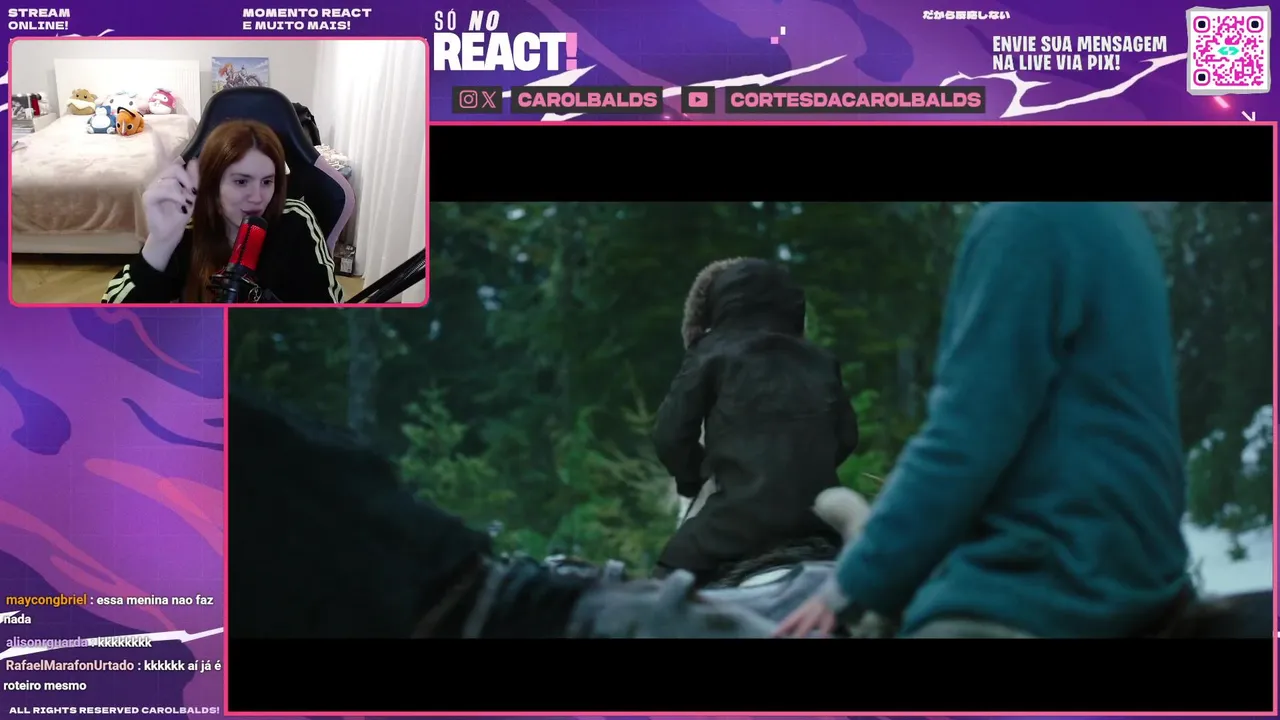
Task: Click username maycongbriel in chat
Action: pos(46,600)
